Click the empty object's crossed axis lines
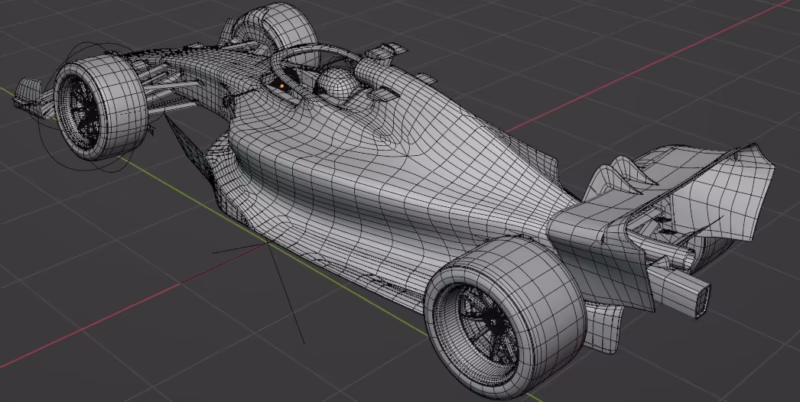The width and height of the screenshot is (800, 402). click(x=268, y=243)
